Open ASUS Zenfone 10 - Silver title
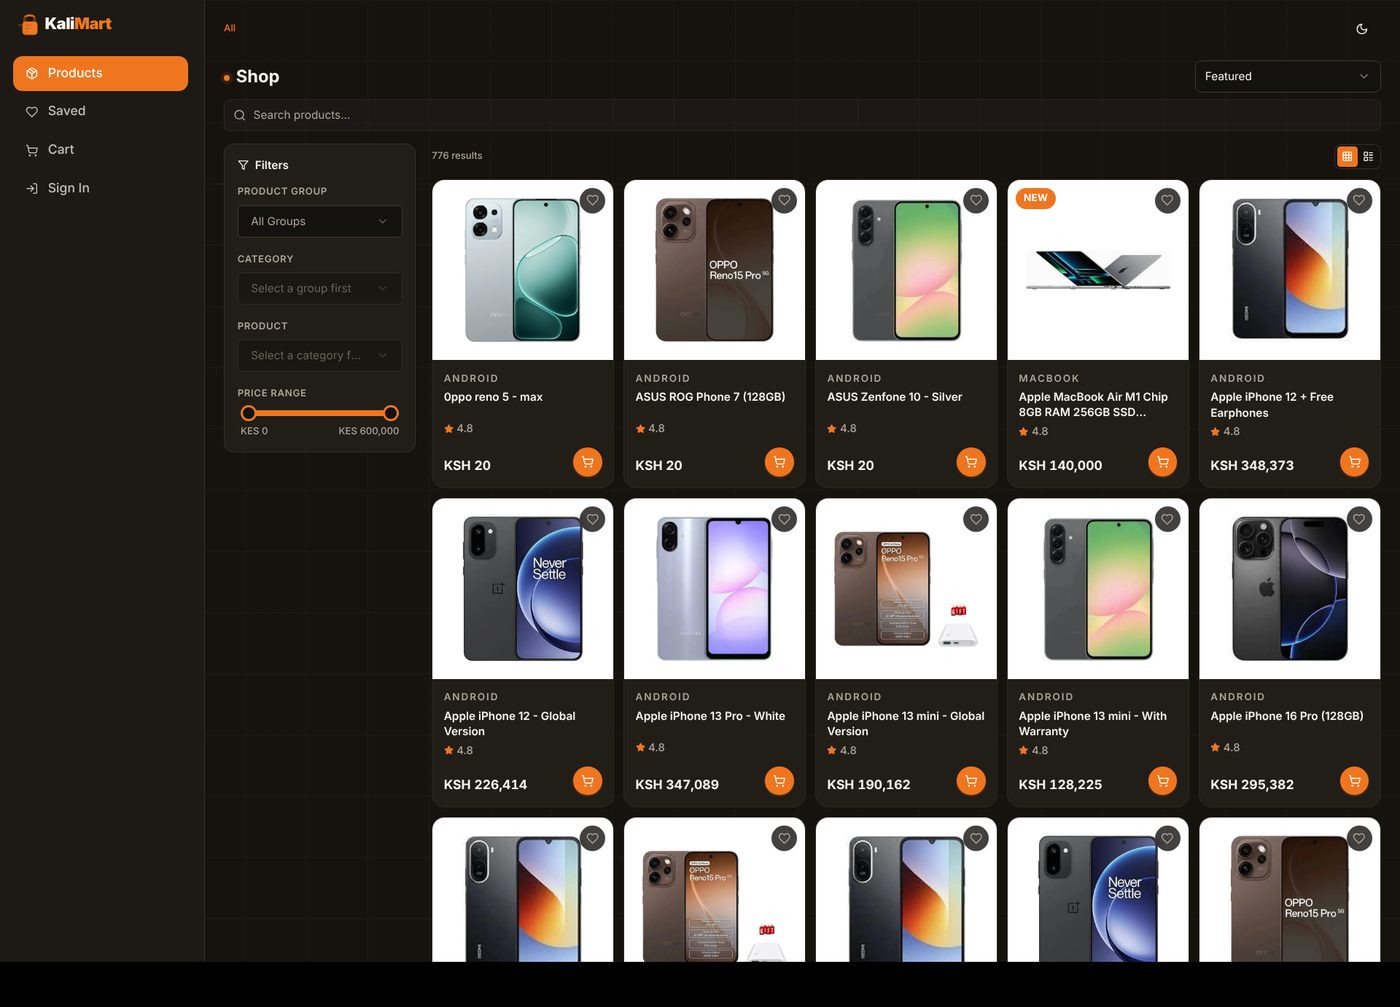Image resolution: width=1400 pixels, height=1007 pixels. tap(895, 397)
